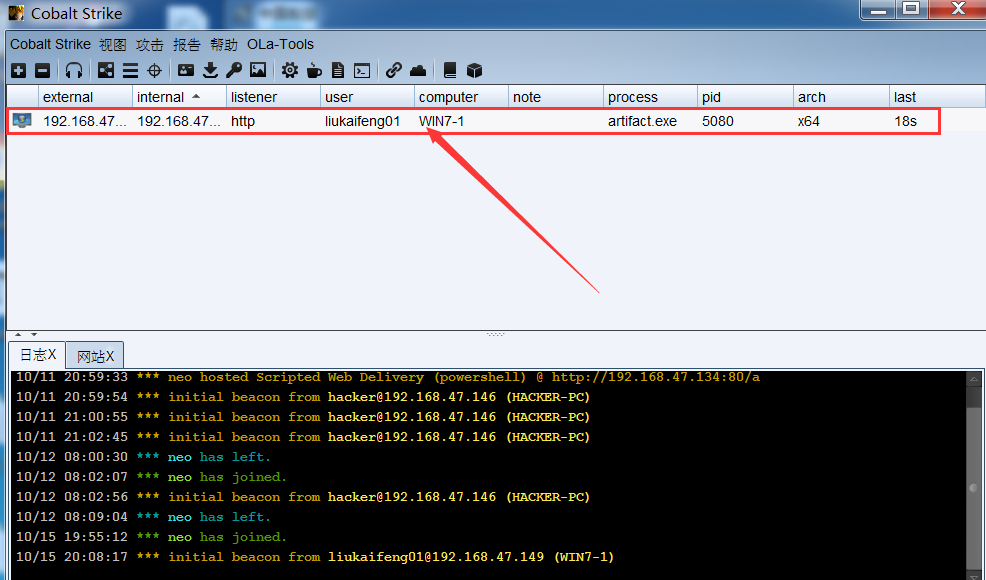Viewport: 986px width, 580px height.
Task: Open the OLa-Tools menu
Action: pyautogui.click(x=280, y=45)
